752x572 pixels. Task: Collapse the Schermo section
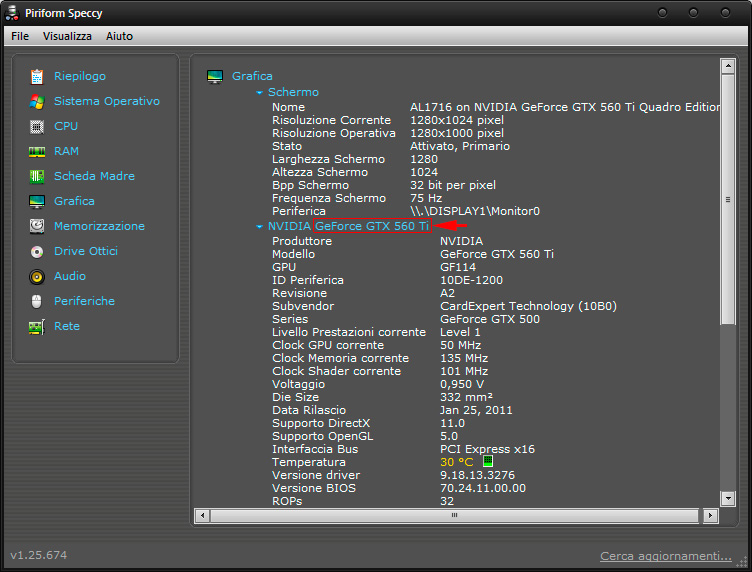pyautogui.click(x=260, y=92)
